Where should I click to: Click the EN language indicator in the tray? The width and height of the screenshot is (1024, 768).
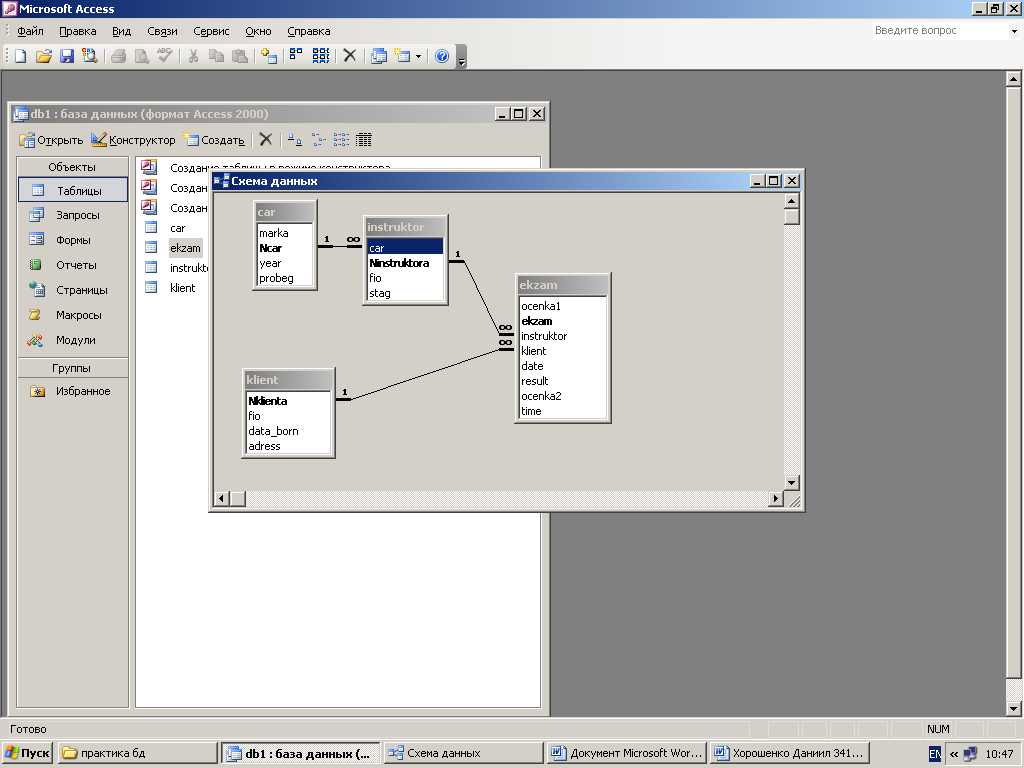935,754
